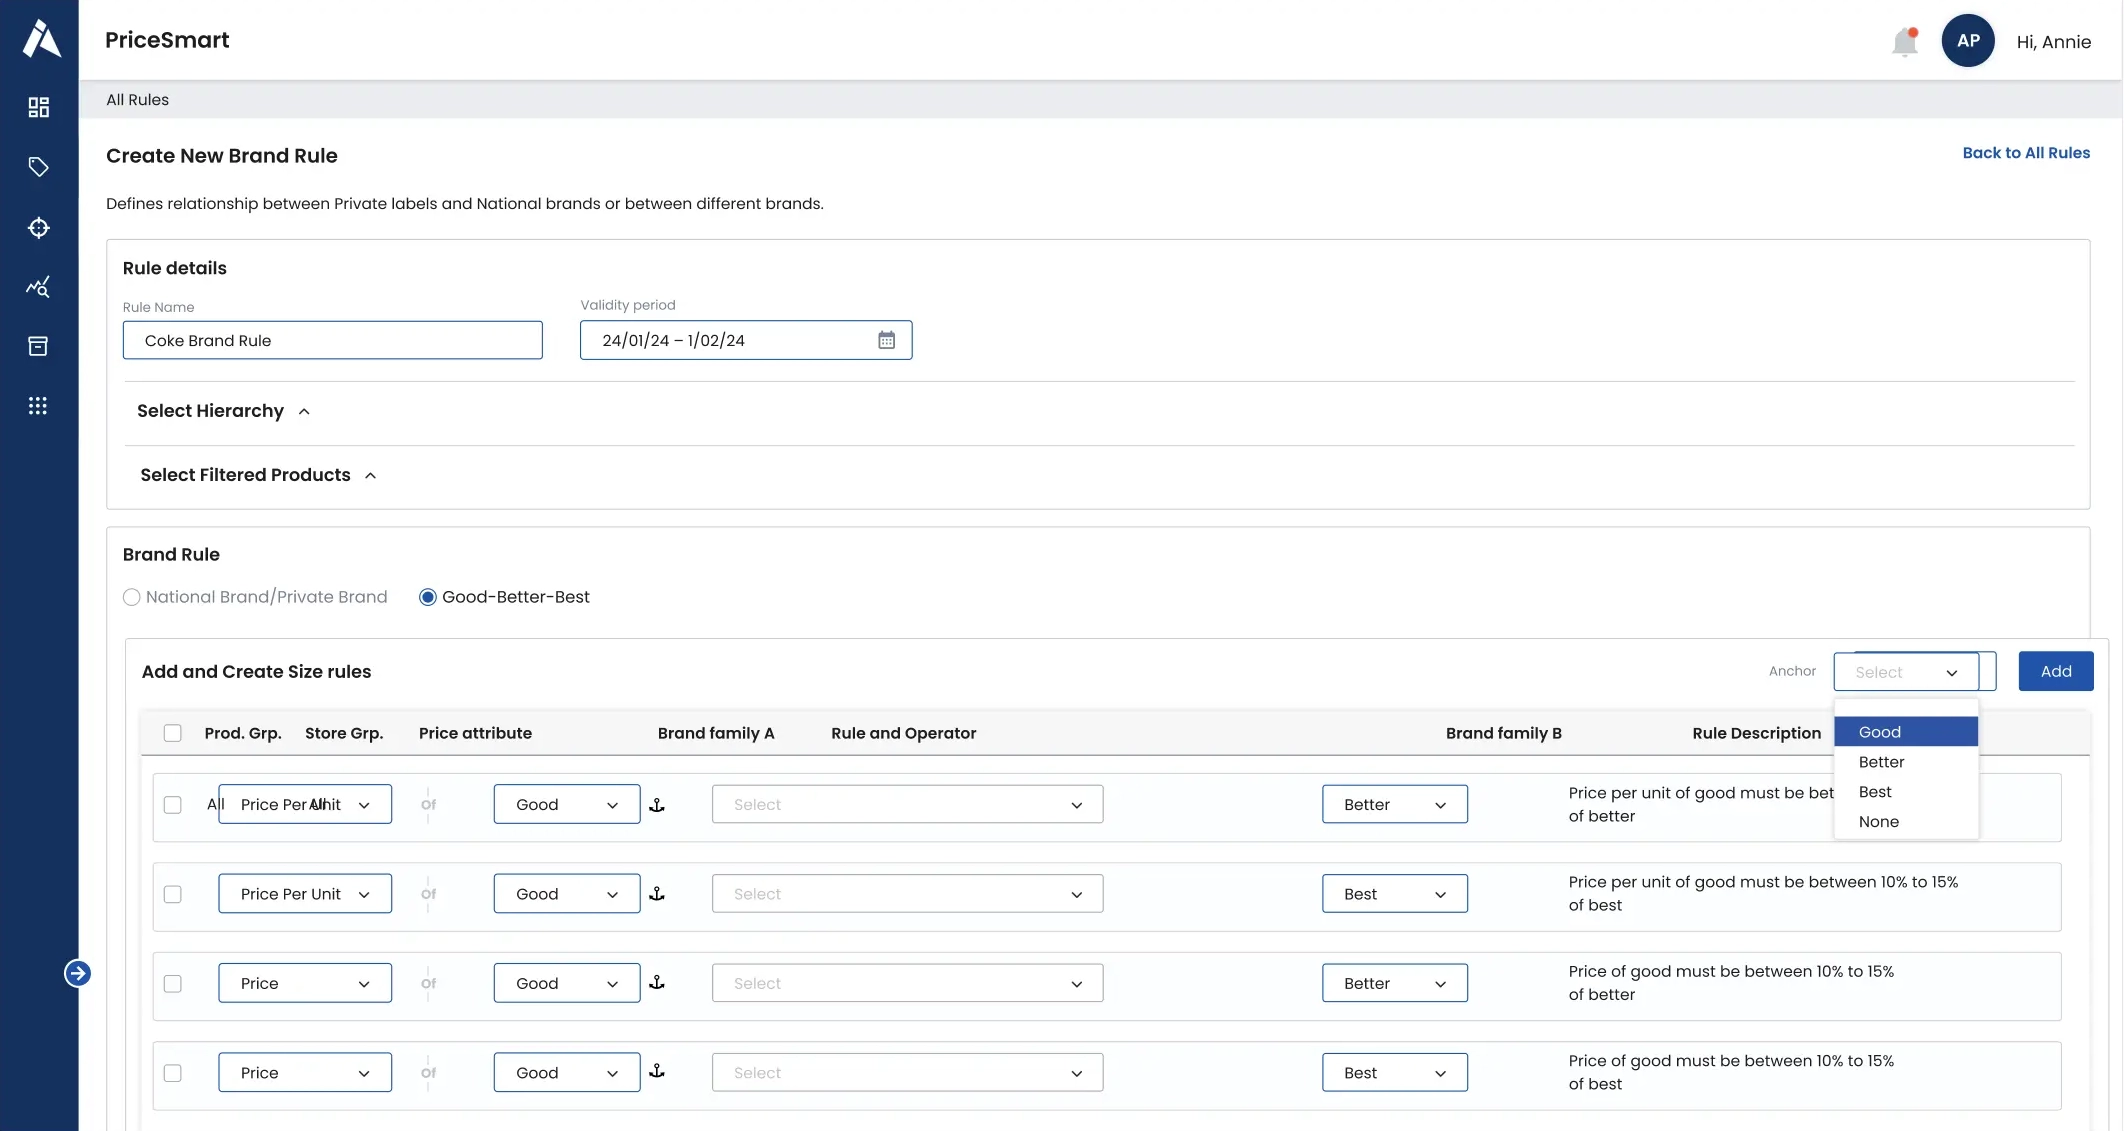Collapse the Select Filtered Products section

pyautogui.click(x=370, y=475)
